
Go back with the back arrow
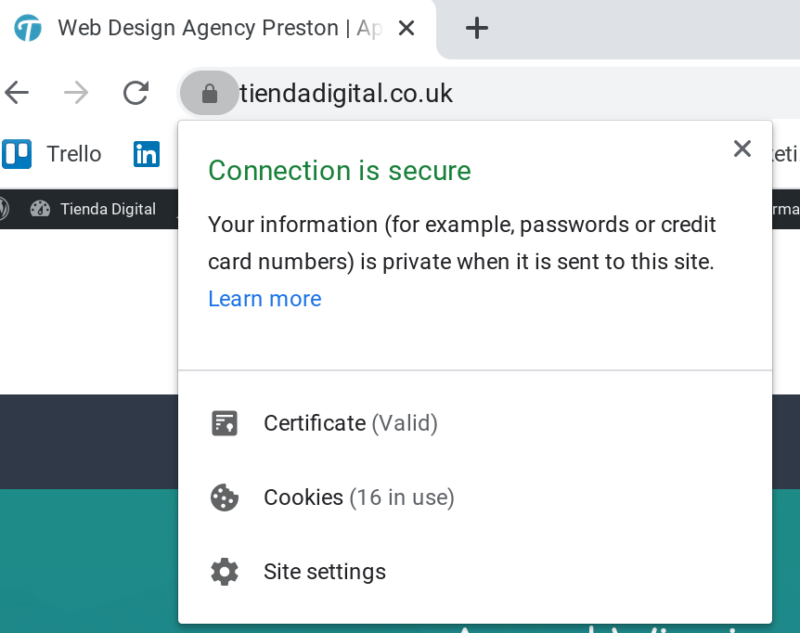(17, 94)
